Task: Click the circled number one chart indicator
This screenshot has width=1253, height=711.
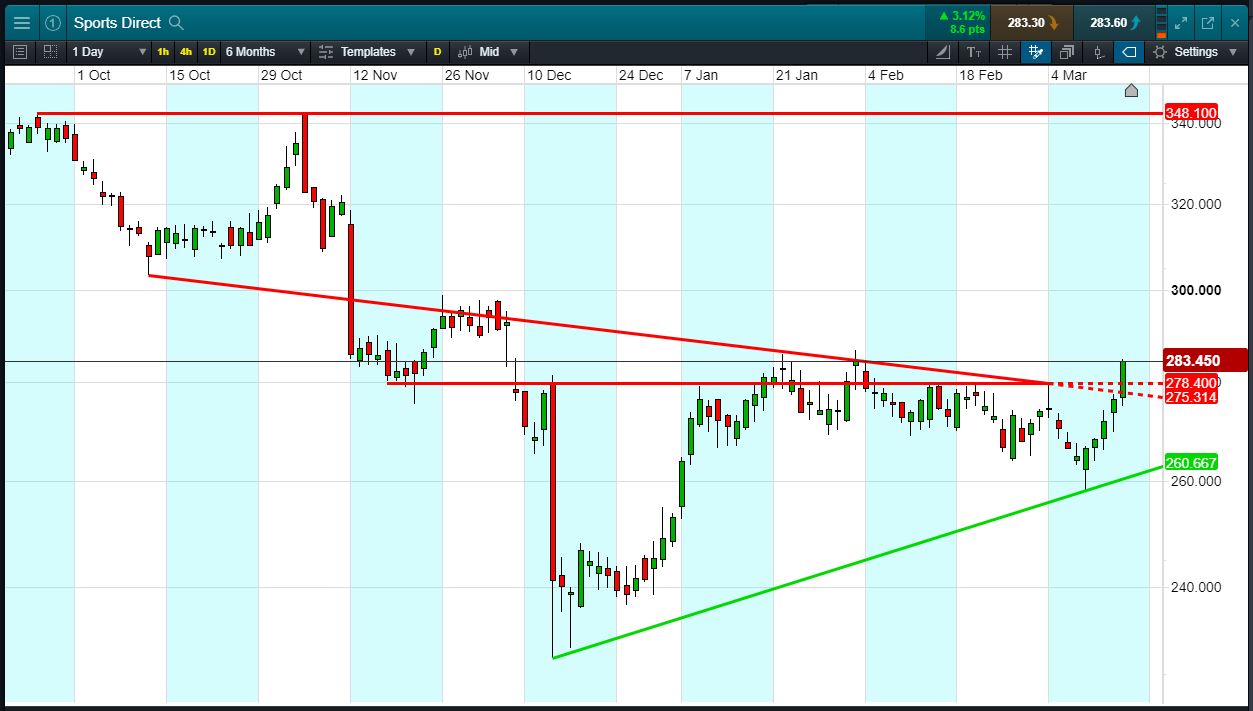Action: tap(52, 22)
